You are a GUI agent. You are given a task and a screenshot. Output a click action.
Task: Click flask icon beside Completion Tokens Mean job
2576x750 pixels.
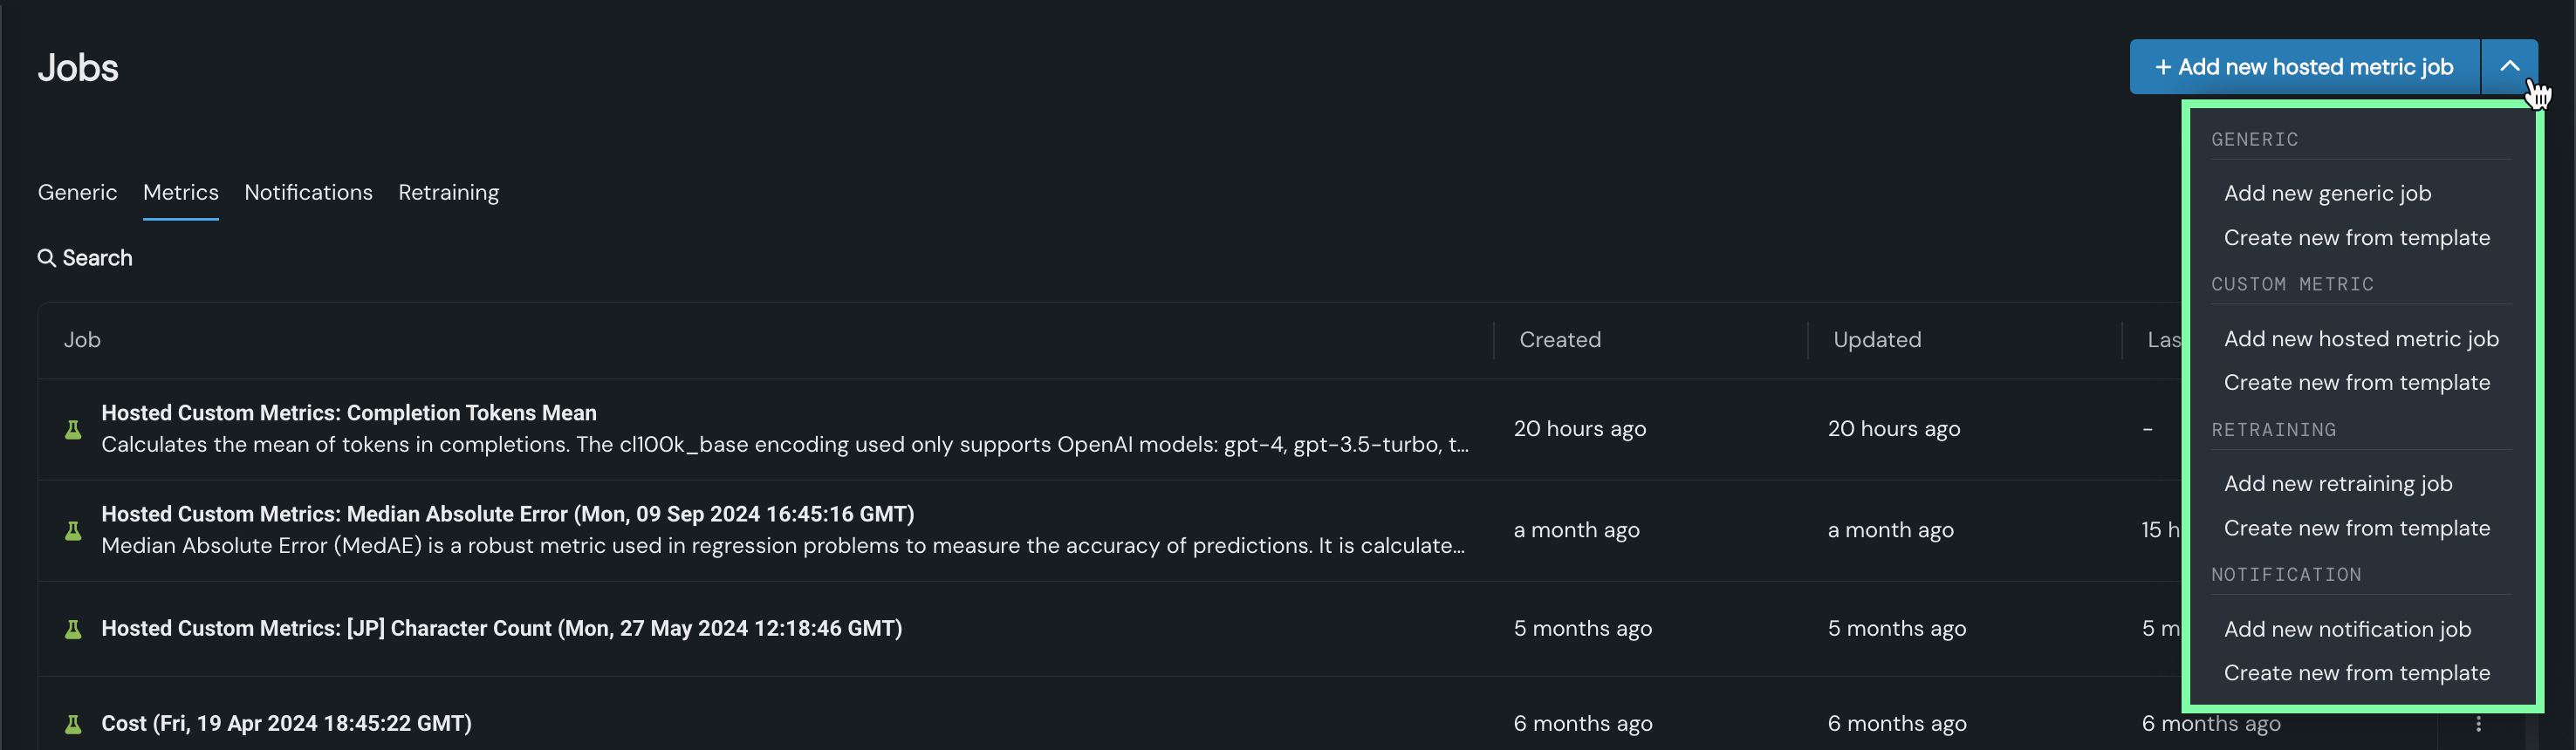73,429
